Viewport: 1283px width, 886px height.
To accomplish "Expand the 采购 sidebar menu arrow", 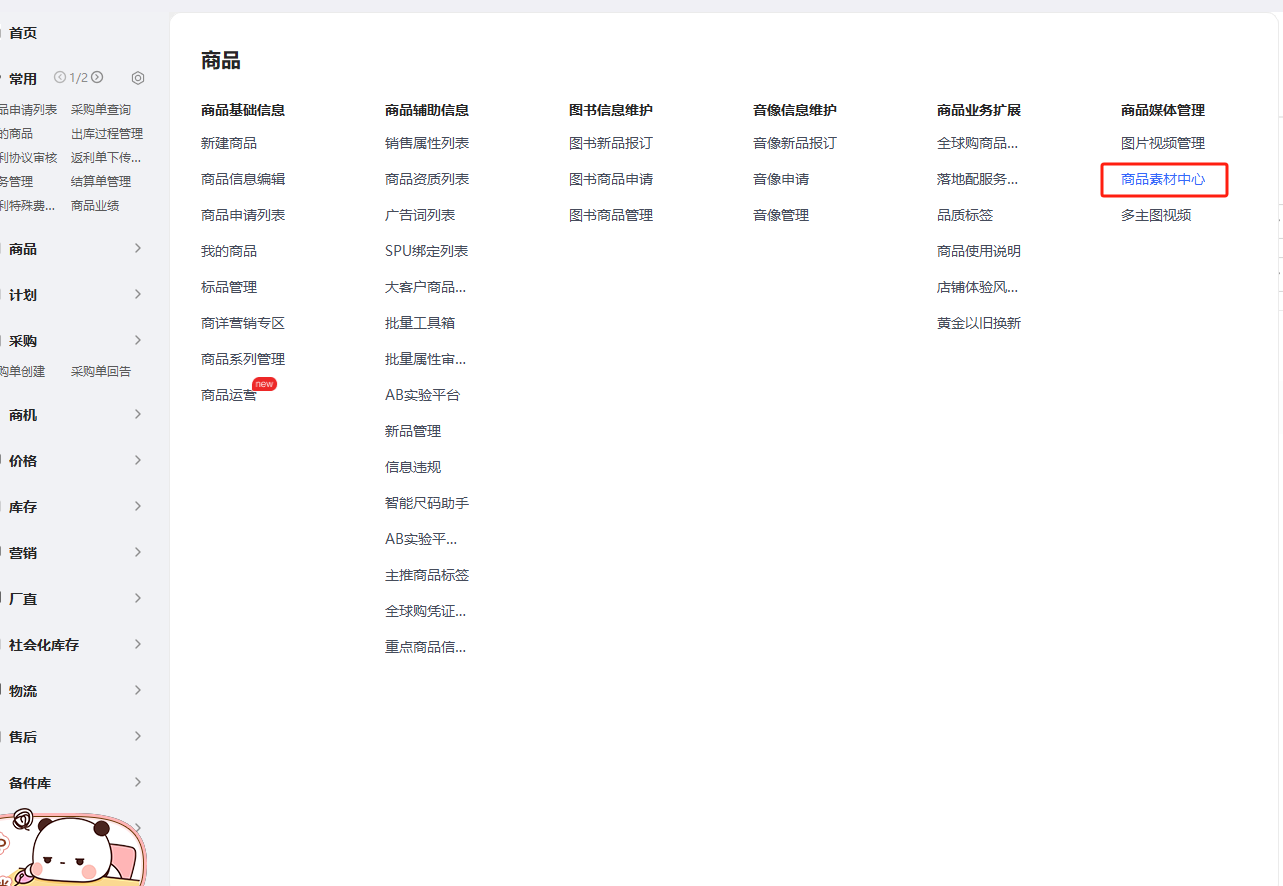I will pyautogui.click(x=138, y=340).
